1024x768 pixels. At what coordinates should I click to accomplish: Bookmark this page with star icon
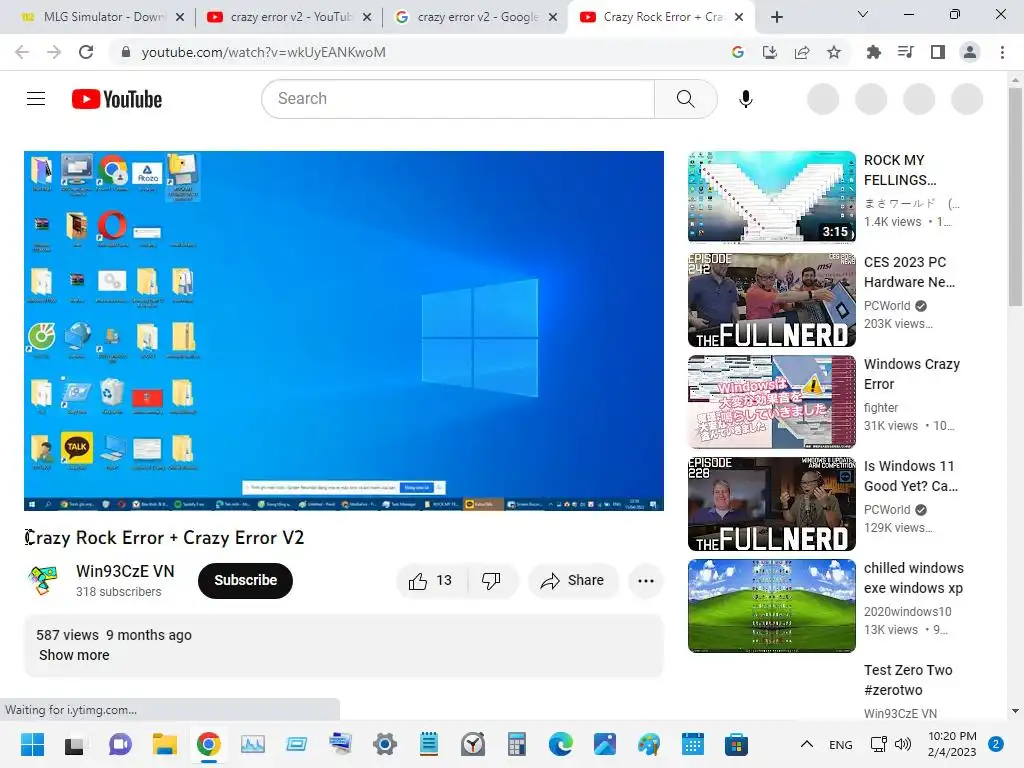tap(834, 52)
